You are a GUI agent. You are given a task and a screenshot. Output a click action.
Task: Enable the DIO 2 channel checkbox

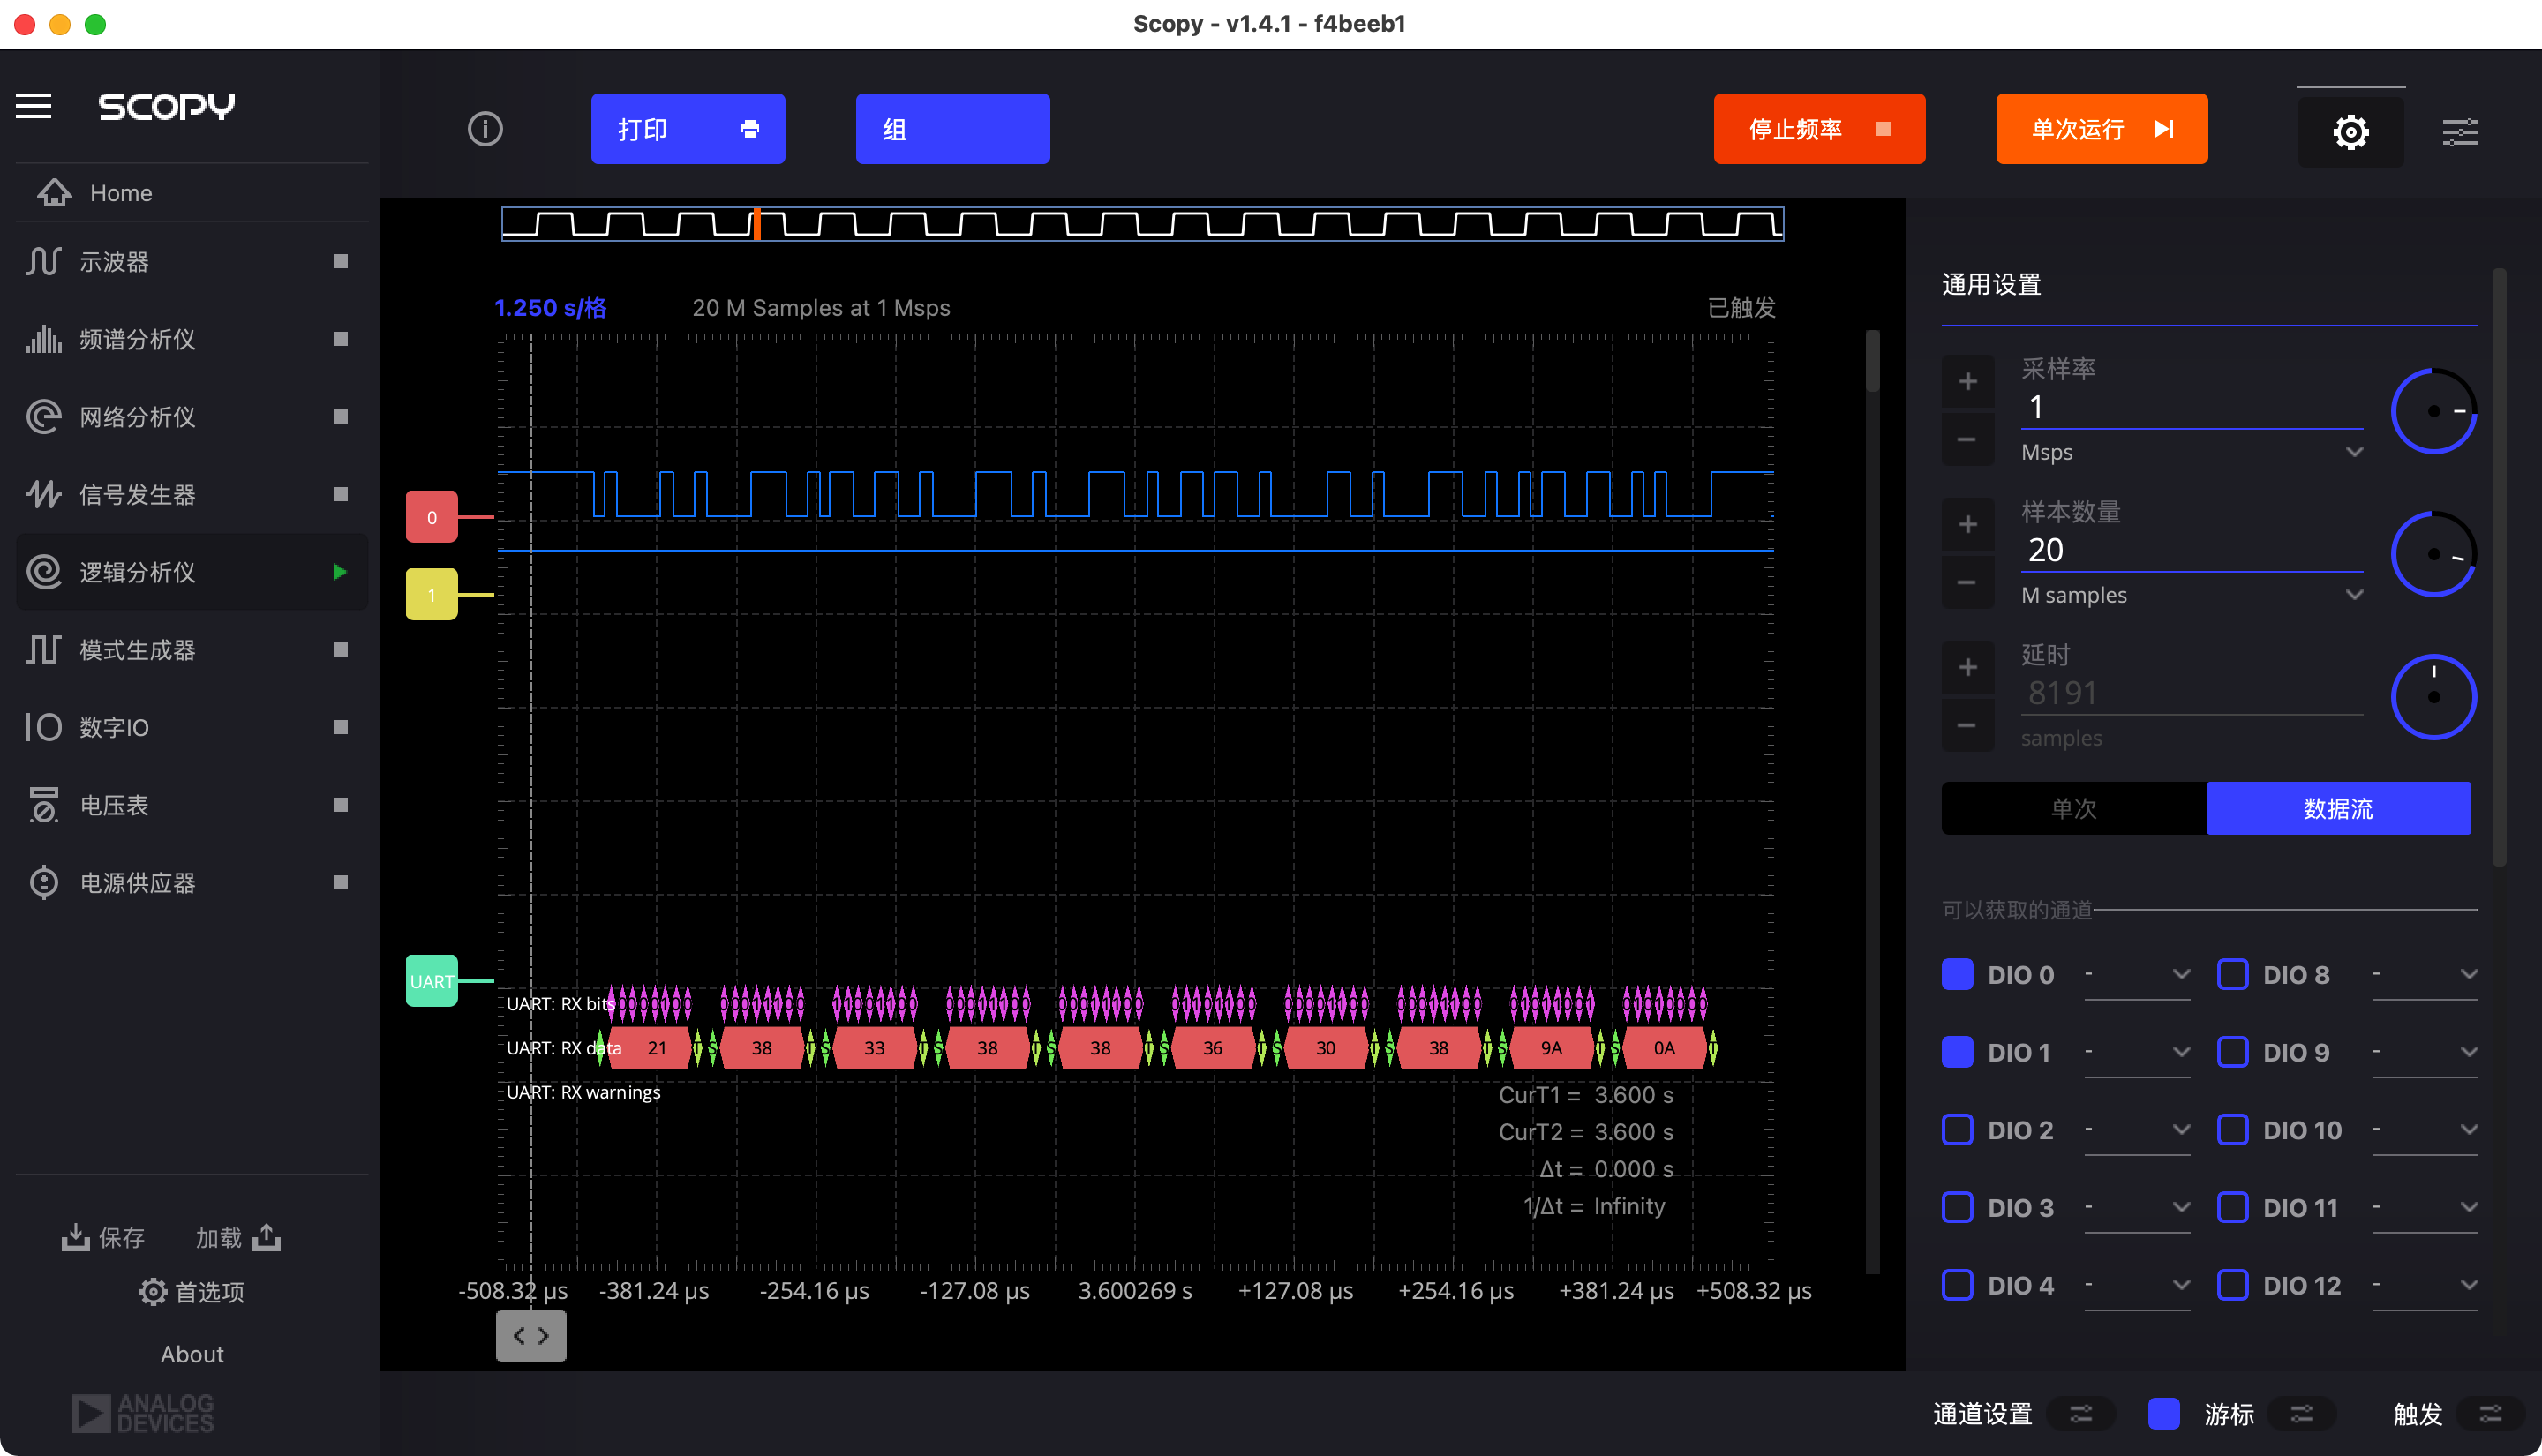point(1957,1130)
